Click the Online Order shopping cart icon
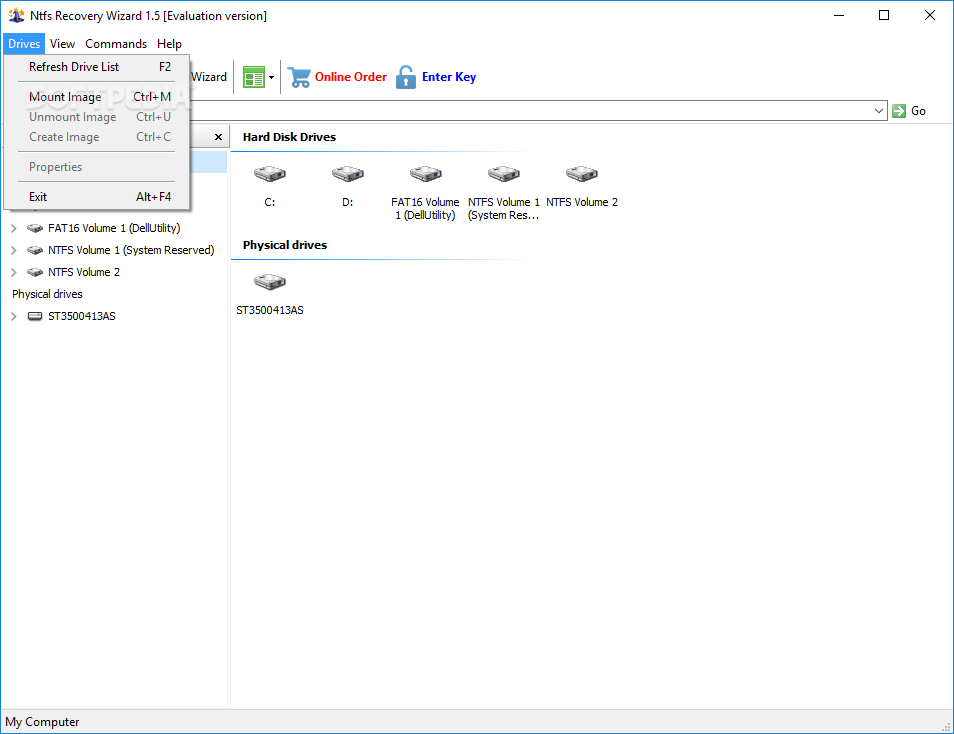954x734 pixels. tap(299, 77)
